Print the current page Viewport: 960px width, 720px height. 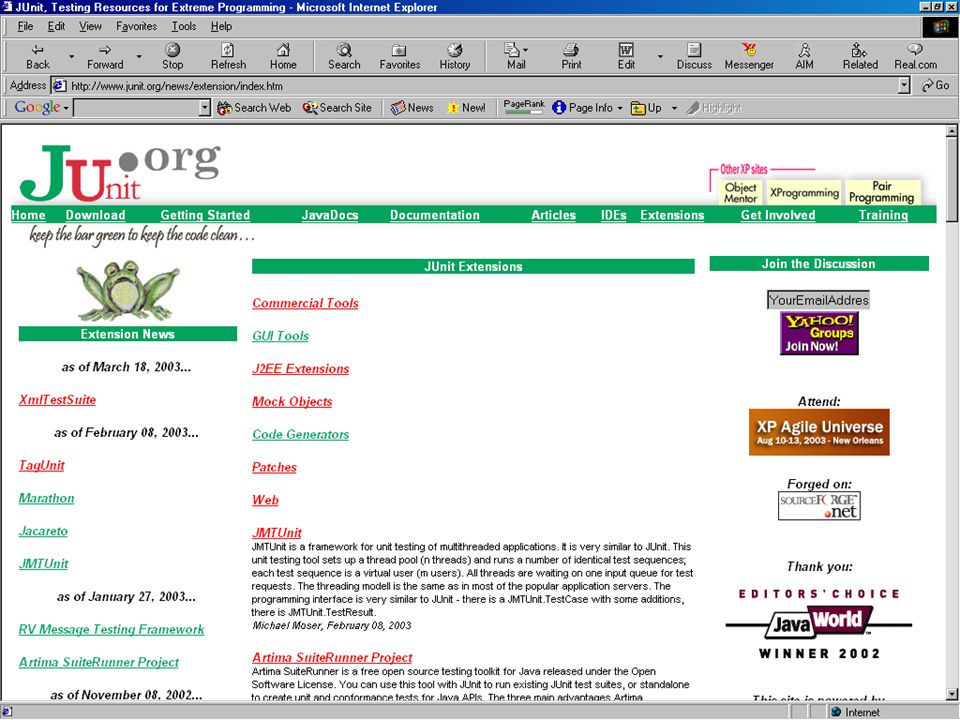(x=571, y=56)
